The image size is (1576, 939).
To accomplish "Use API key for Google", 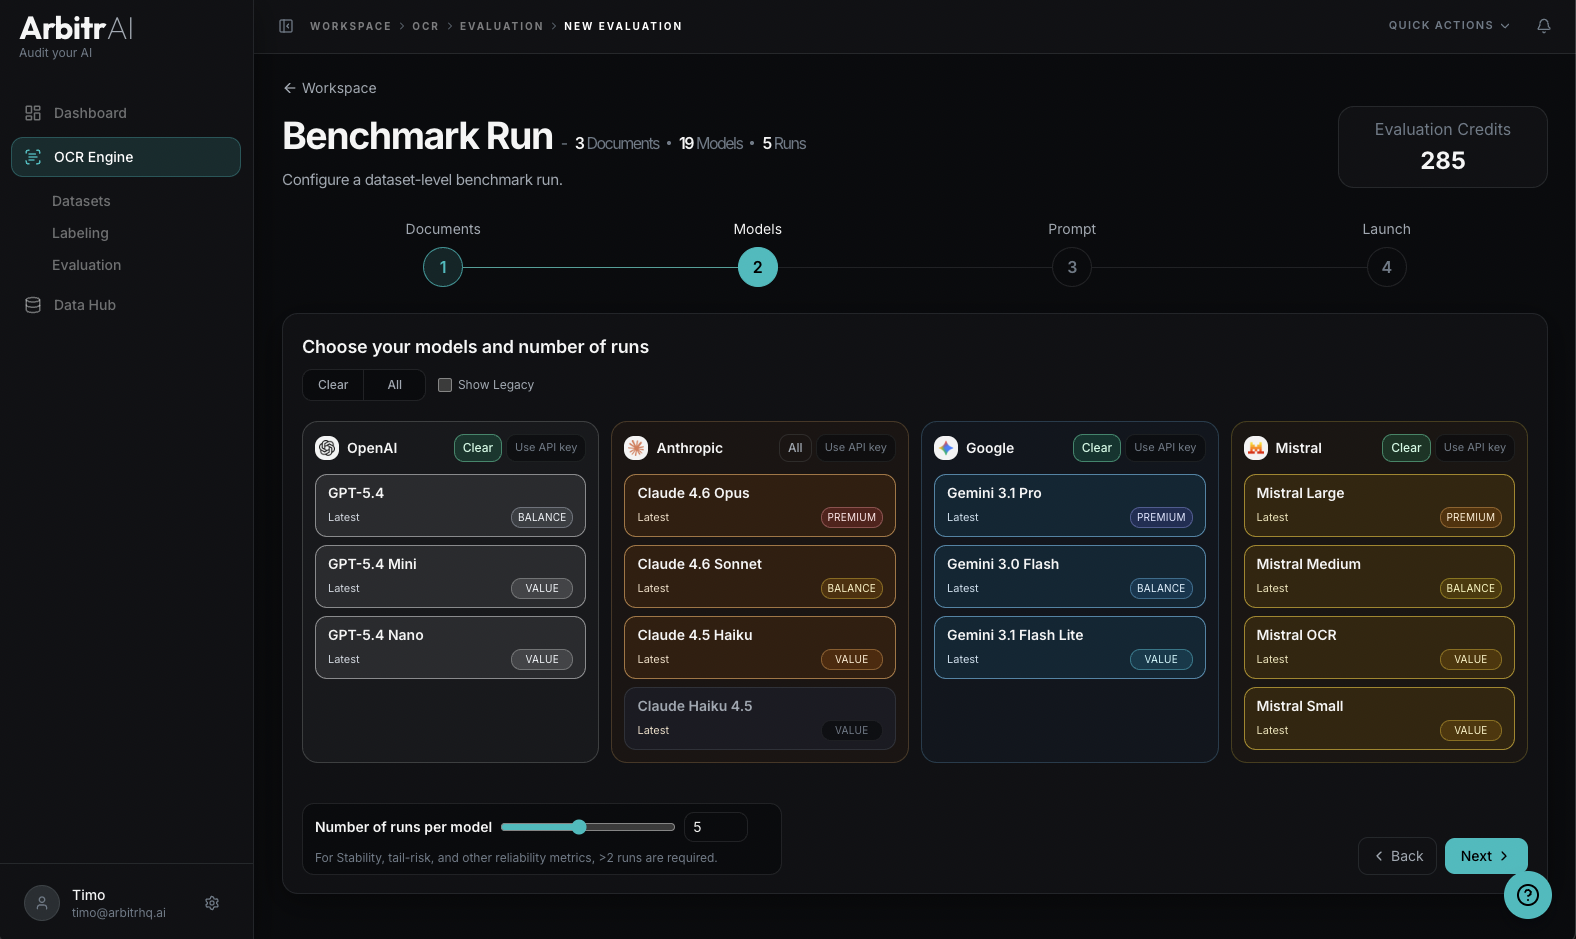I will tap(1165, 448).
